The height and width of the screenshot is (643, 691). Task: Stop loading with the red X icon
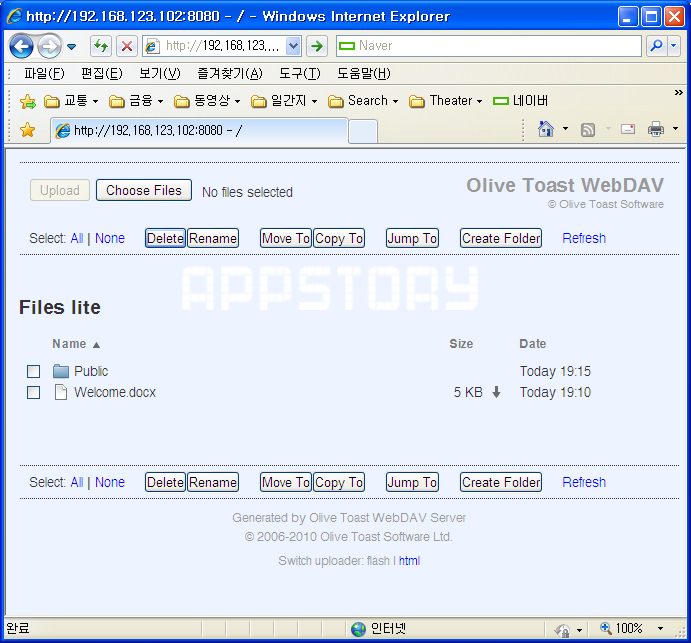point(127,46)
